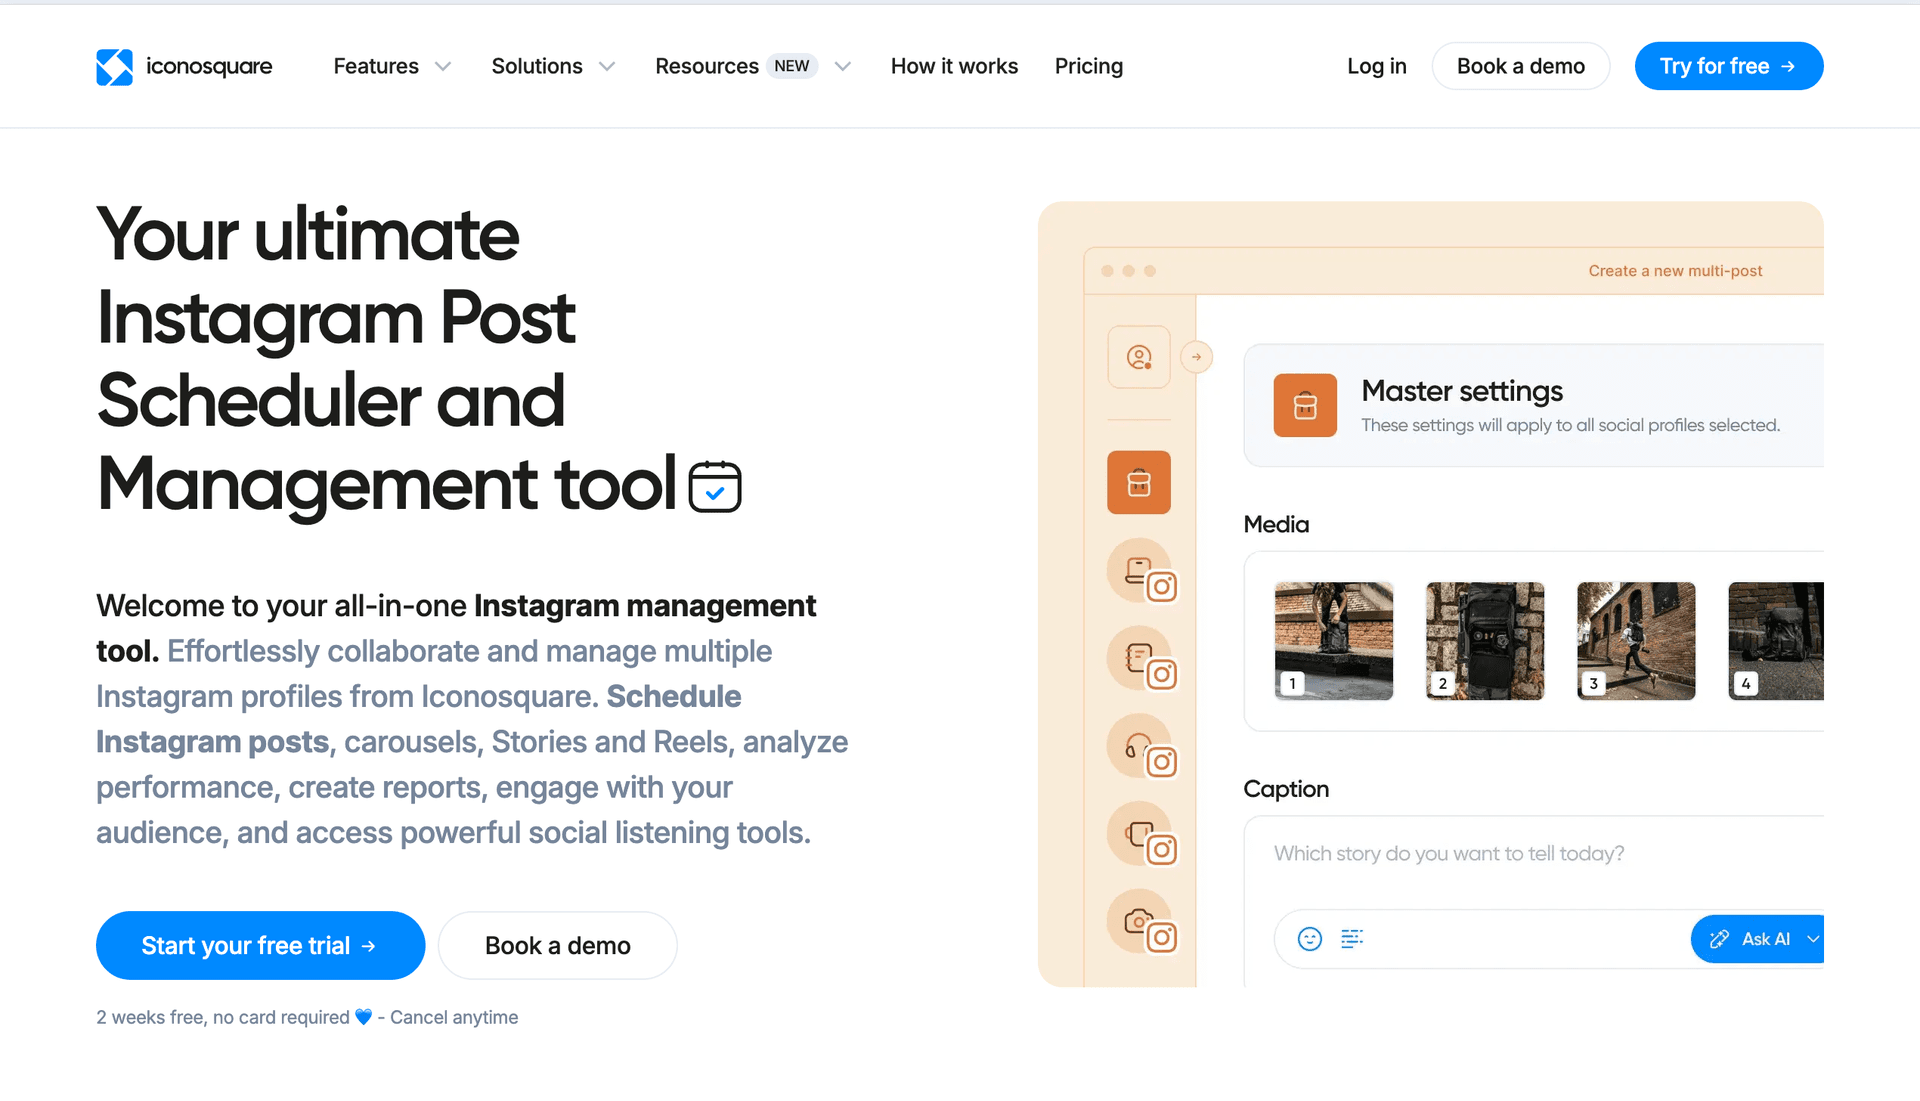Click the Iconosquare logo icon
This screenshot has height=1101, width=1920.
[x=114, y=67]
